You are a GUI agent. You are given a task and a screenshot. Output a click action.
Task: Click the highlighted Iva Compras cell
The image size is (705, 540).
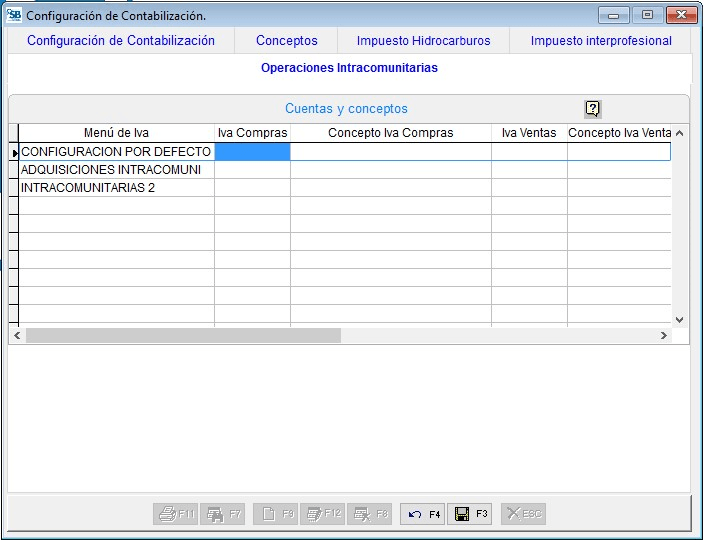252,152
